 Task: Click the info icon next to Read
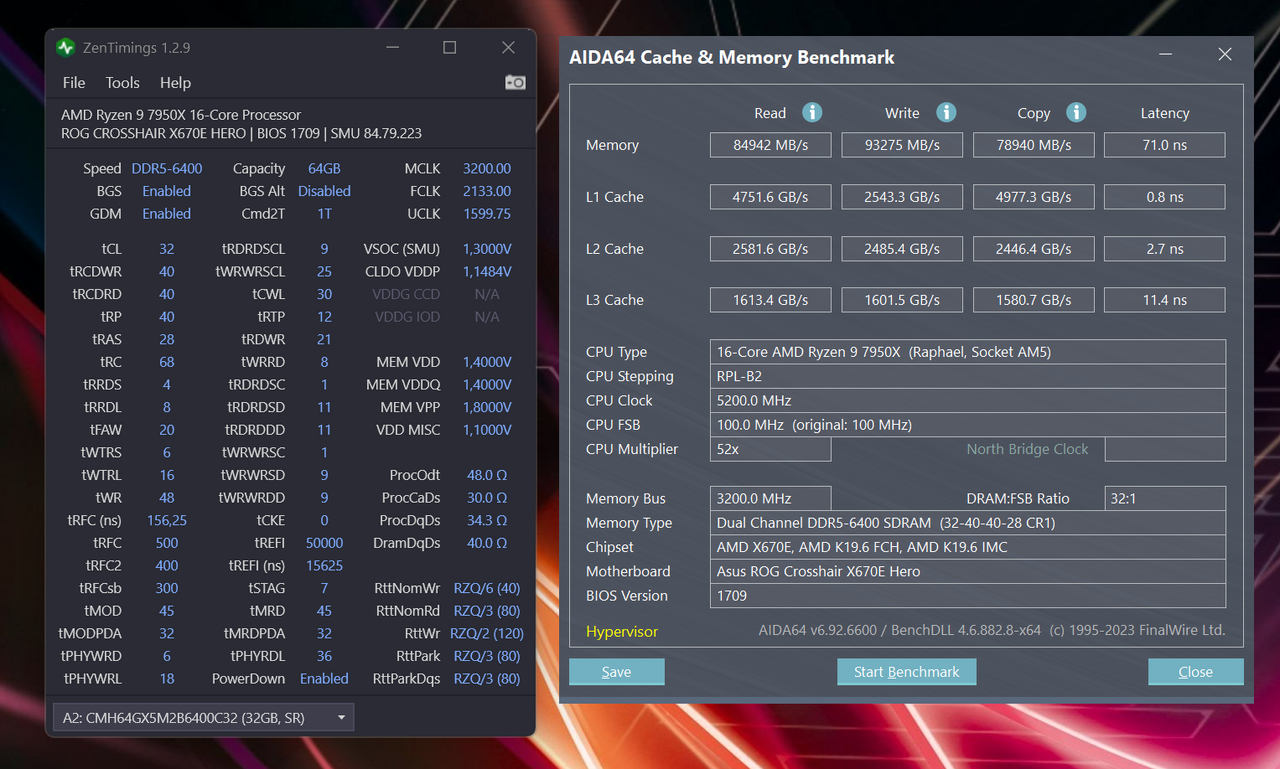812,113
